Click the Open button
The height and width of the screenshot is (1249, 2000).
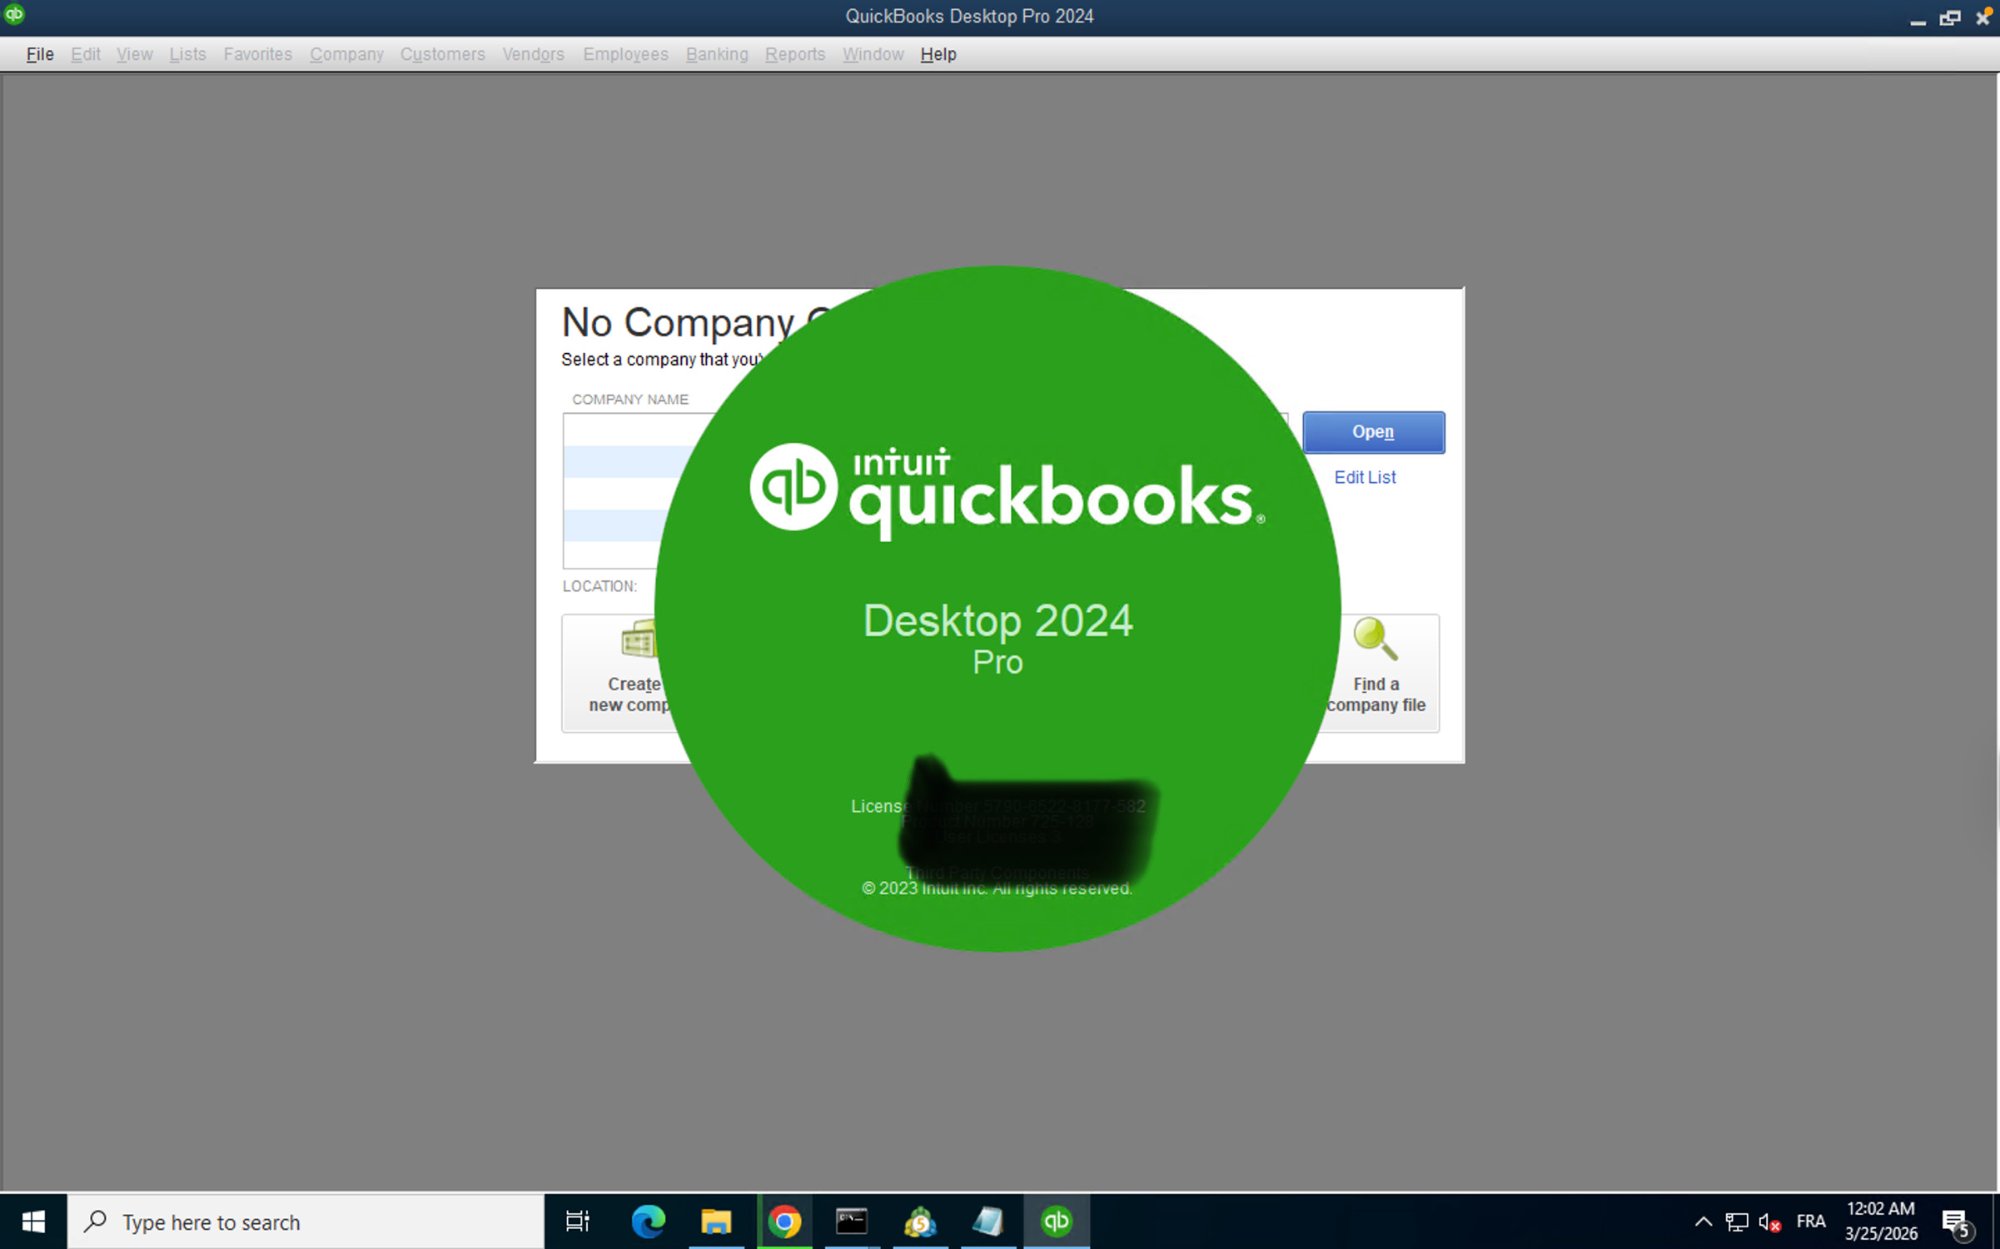click(x=1373, y=432)
